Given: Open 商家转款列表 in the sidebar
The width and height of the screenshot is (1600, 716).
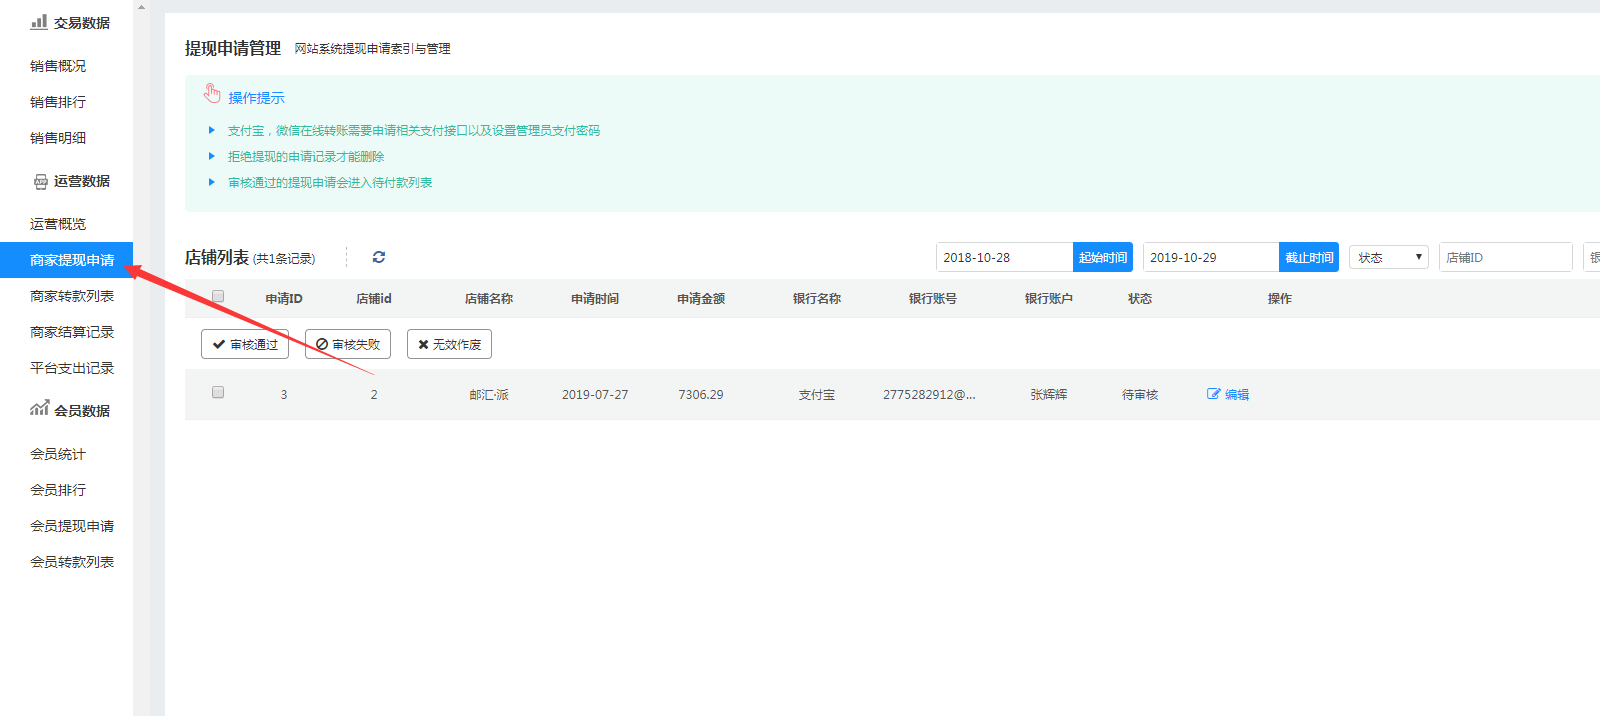Looking at the screenshot, I should [72, 296].
